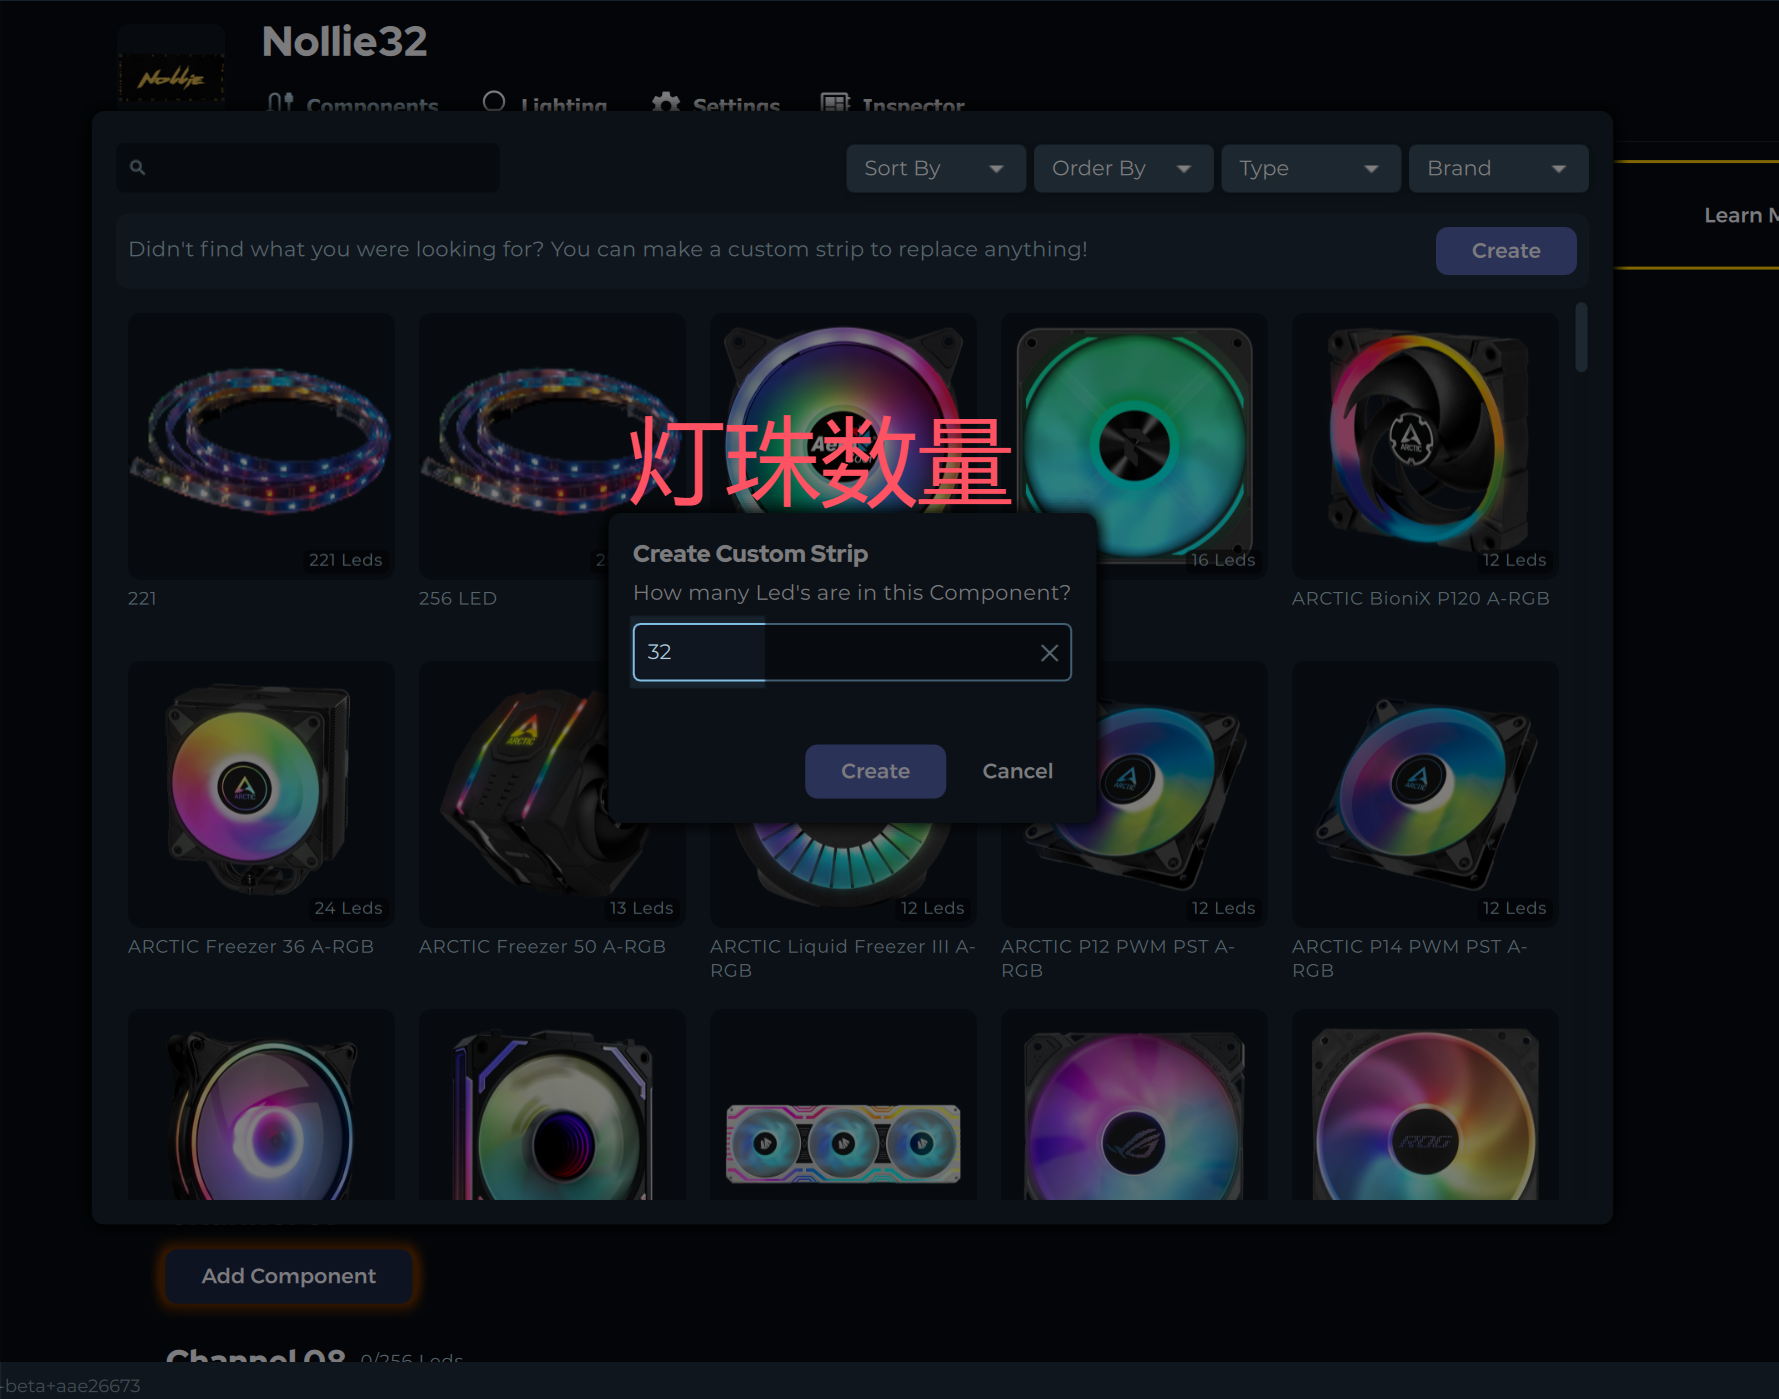The width and height of the screenshot is (1779, 1399).
Task: Open the Settings tab
Action: pos(715,104)
